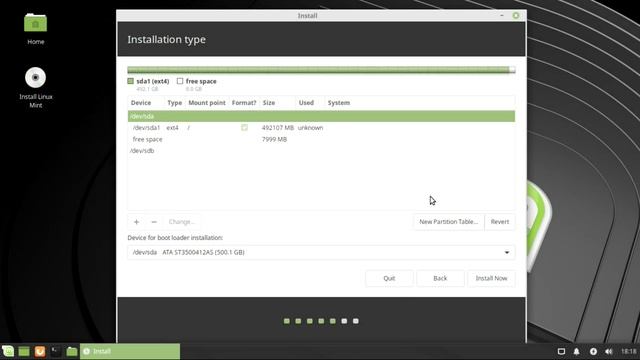
Task: Select the /dev/sdb row
Action: tap(321, 151)
